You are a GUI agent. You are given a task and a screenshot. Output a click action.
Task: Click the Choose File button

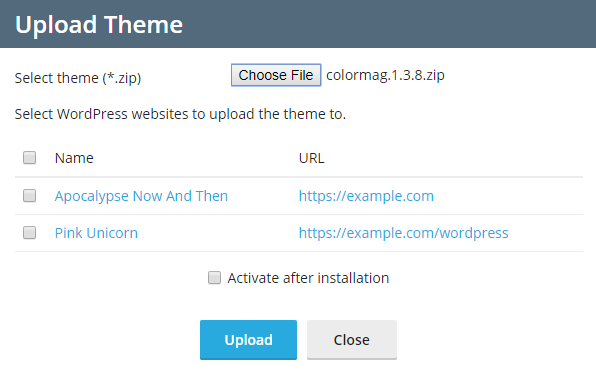point(276,75)
